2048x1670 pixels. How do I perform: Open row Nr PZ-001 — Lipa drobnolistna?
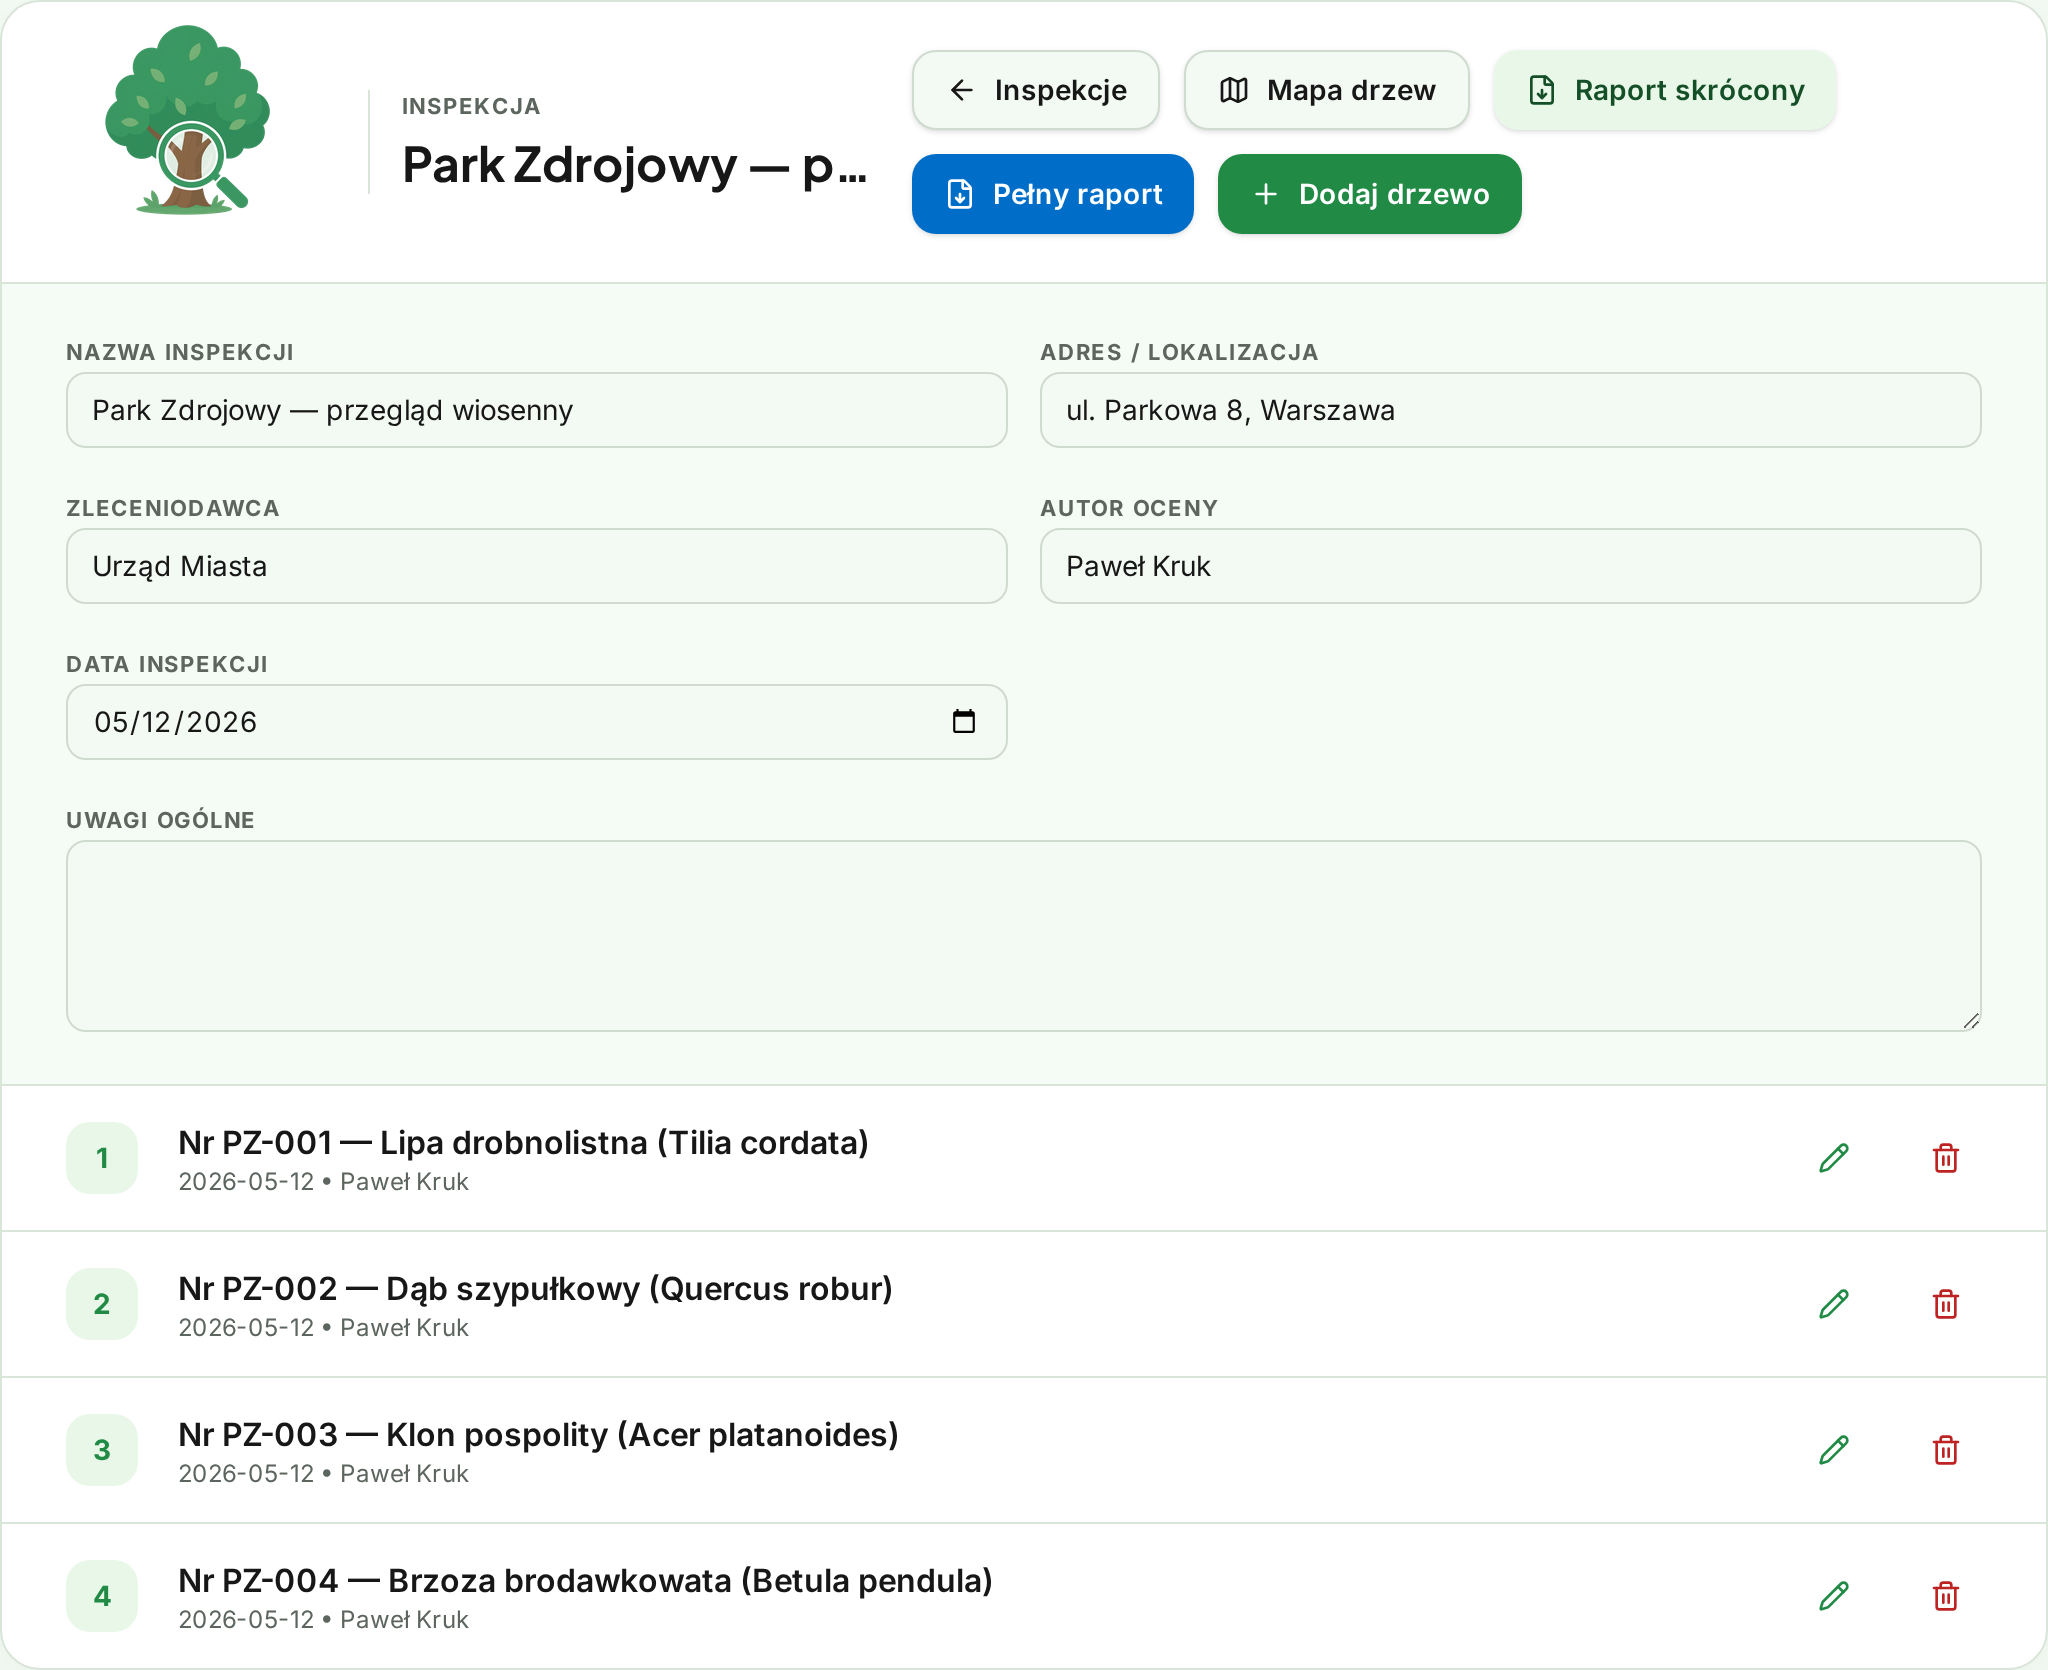[1024, 1158]
